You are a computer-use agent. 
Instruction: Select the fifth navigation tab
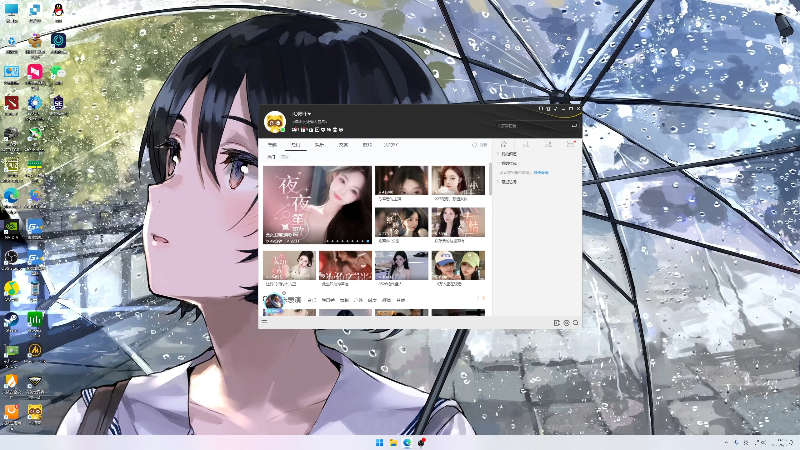367,145
